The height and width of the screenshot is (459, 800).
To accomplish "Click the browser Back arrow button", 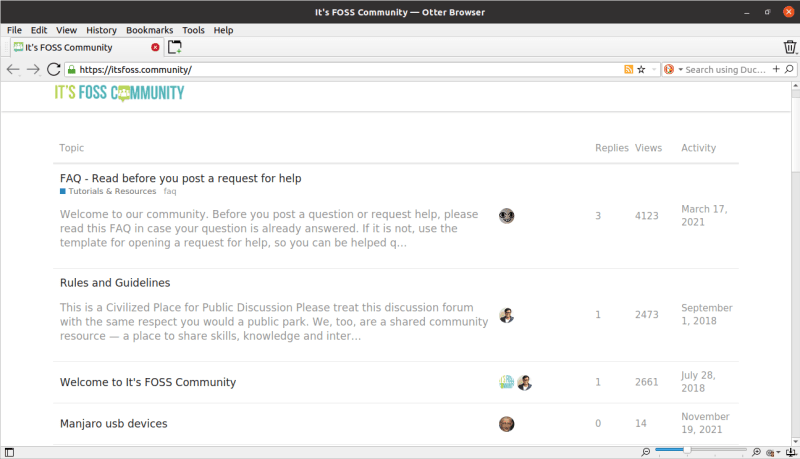I will point(12,70).
